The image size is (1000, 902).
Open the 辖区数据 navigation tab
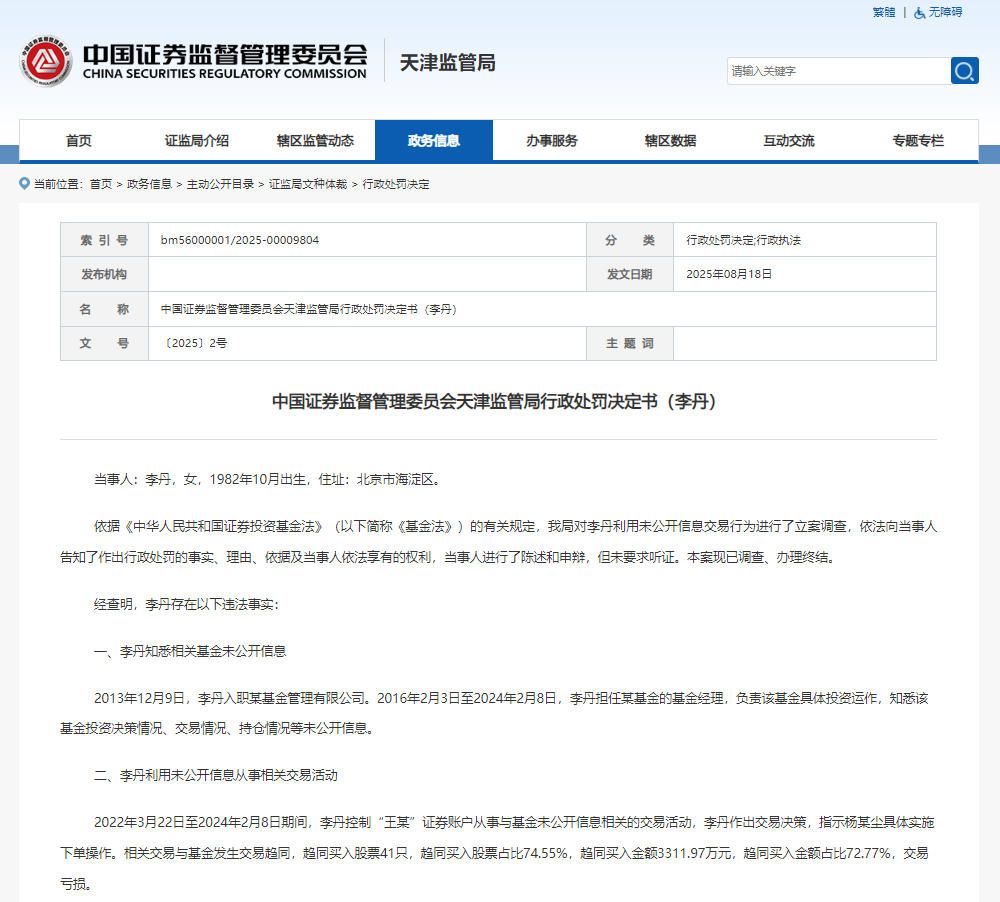pos(670,141)
